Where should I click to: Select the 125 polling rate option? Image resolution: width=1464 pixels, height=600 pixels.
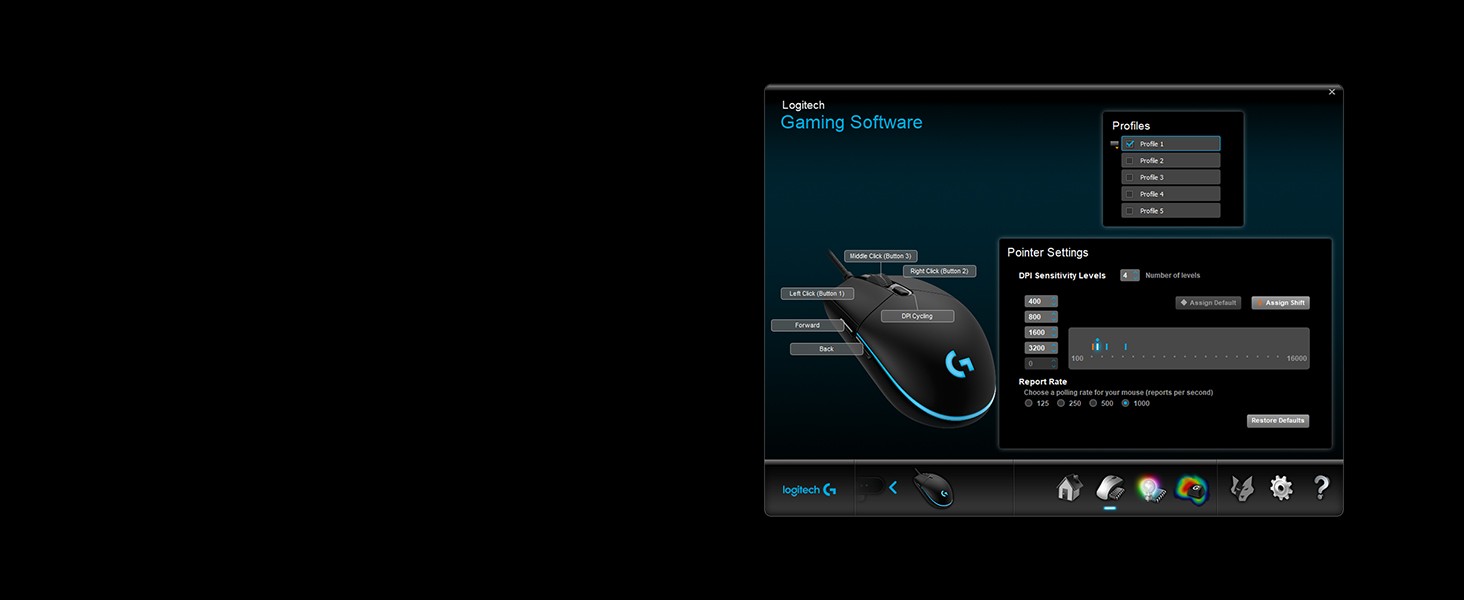tap(1029, 404)
